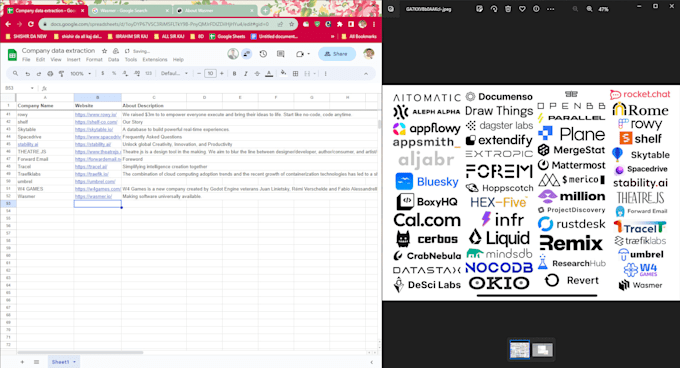Image resolution: width=680 pixels, height=368 pixels.
Task: Open the umbrel.com website link
Action: pyautogui.click(x=95, y=182)
